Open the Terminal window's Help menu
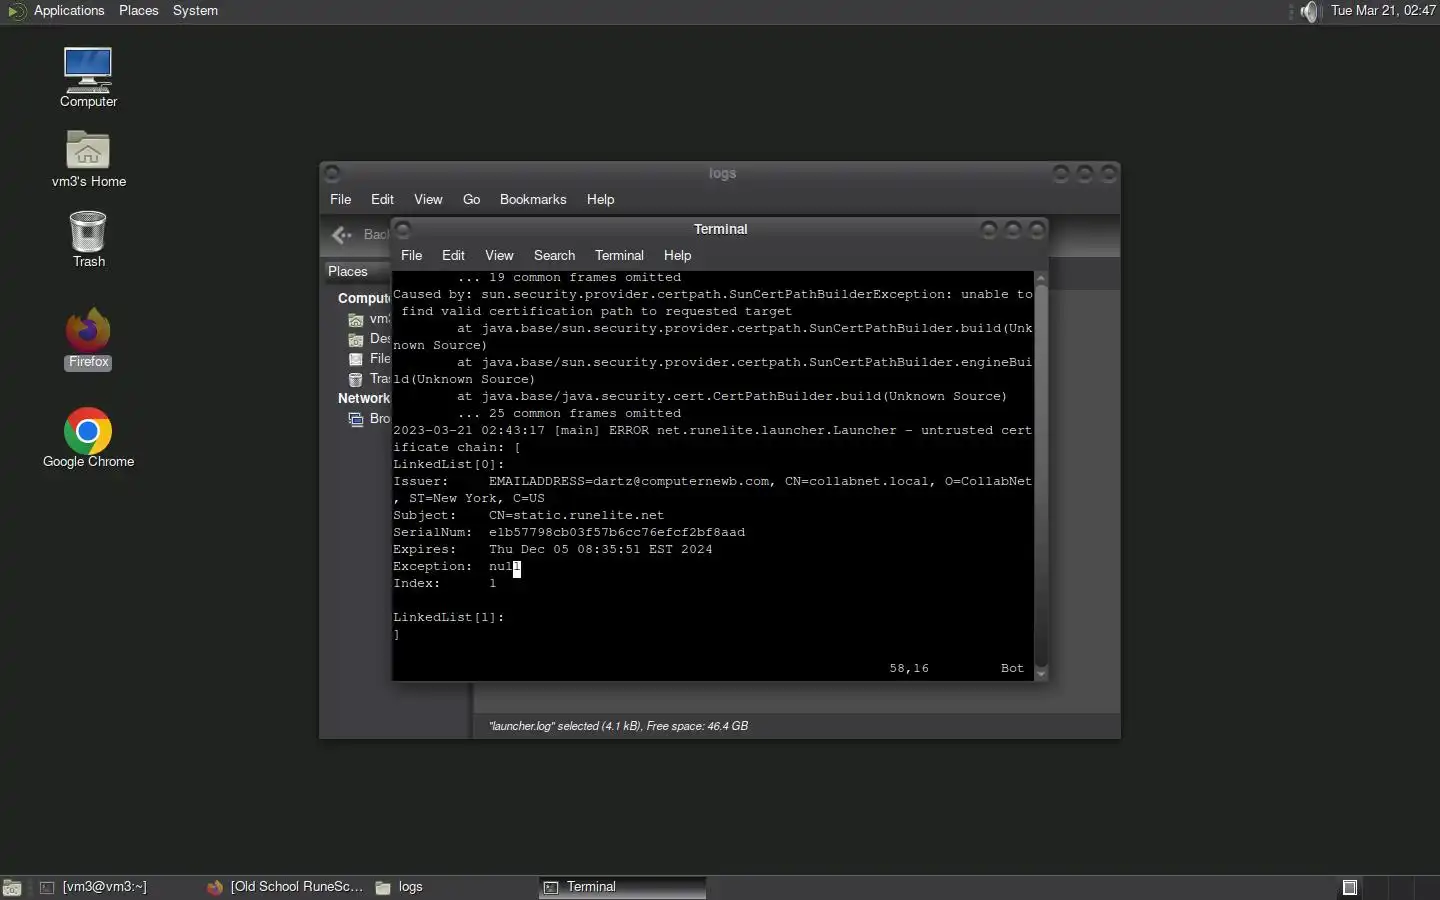The height and width of the screenshot is (900, 1440). click(x=677, y=255)
